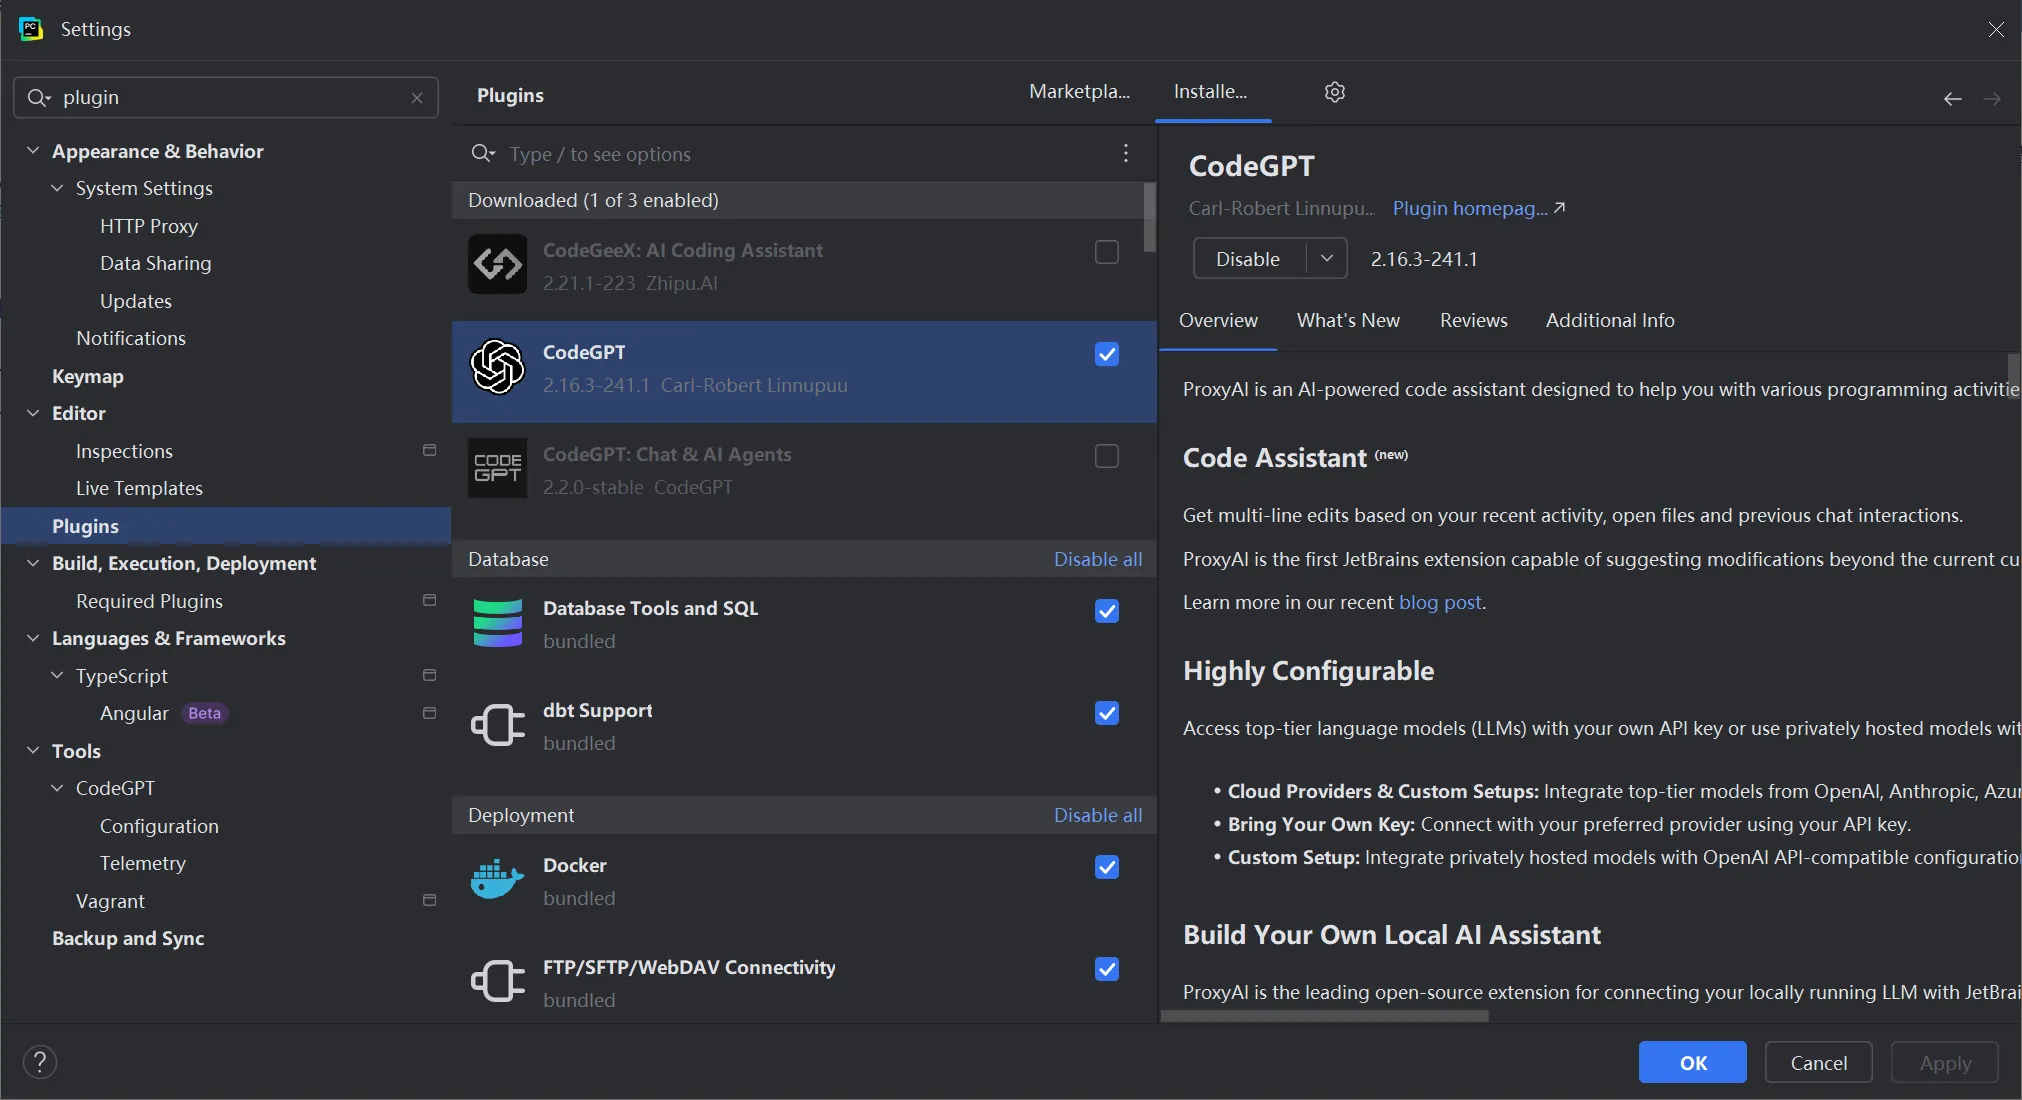Image resolution: width=2022 pixels, height=1100 pixels.
Task: Click the plugin list vertical scrollbar thumb
Action: 1150,217
